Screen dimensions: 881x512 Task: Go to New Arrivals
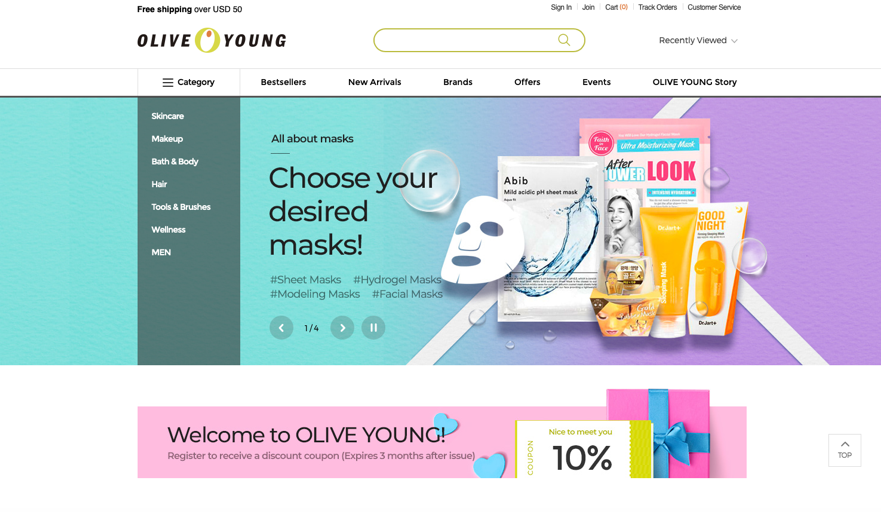[375, 82]
